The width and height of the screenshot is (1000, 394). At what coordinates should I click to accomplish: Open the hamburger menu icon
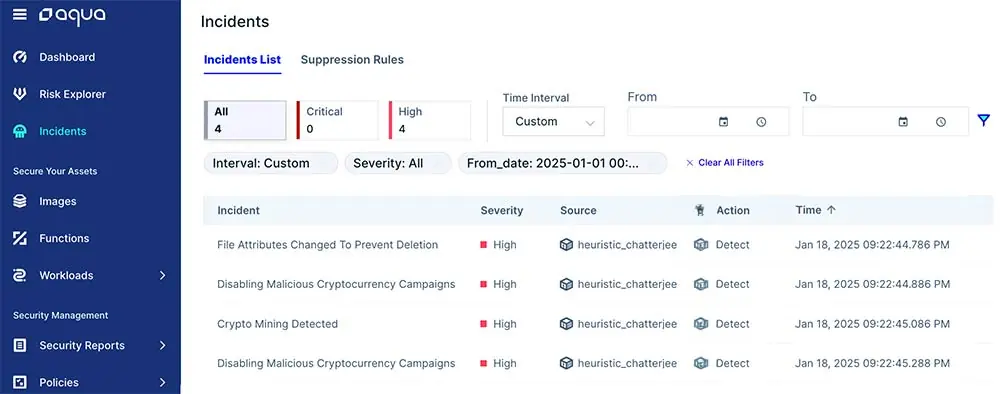coord(20,14)
